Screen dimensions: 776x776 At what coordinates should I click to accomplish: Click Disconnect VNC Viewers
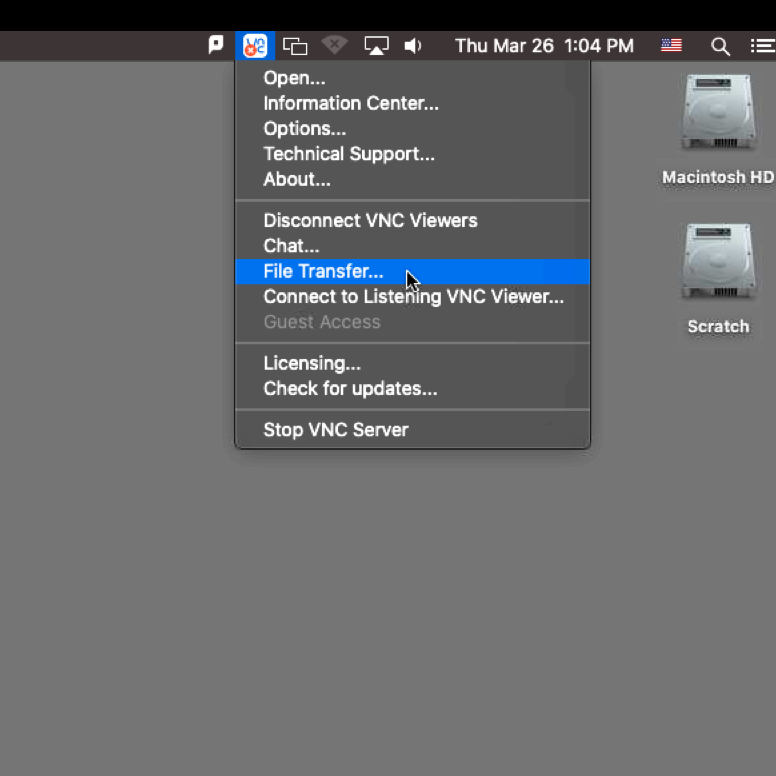(412, 221)
